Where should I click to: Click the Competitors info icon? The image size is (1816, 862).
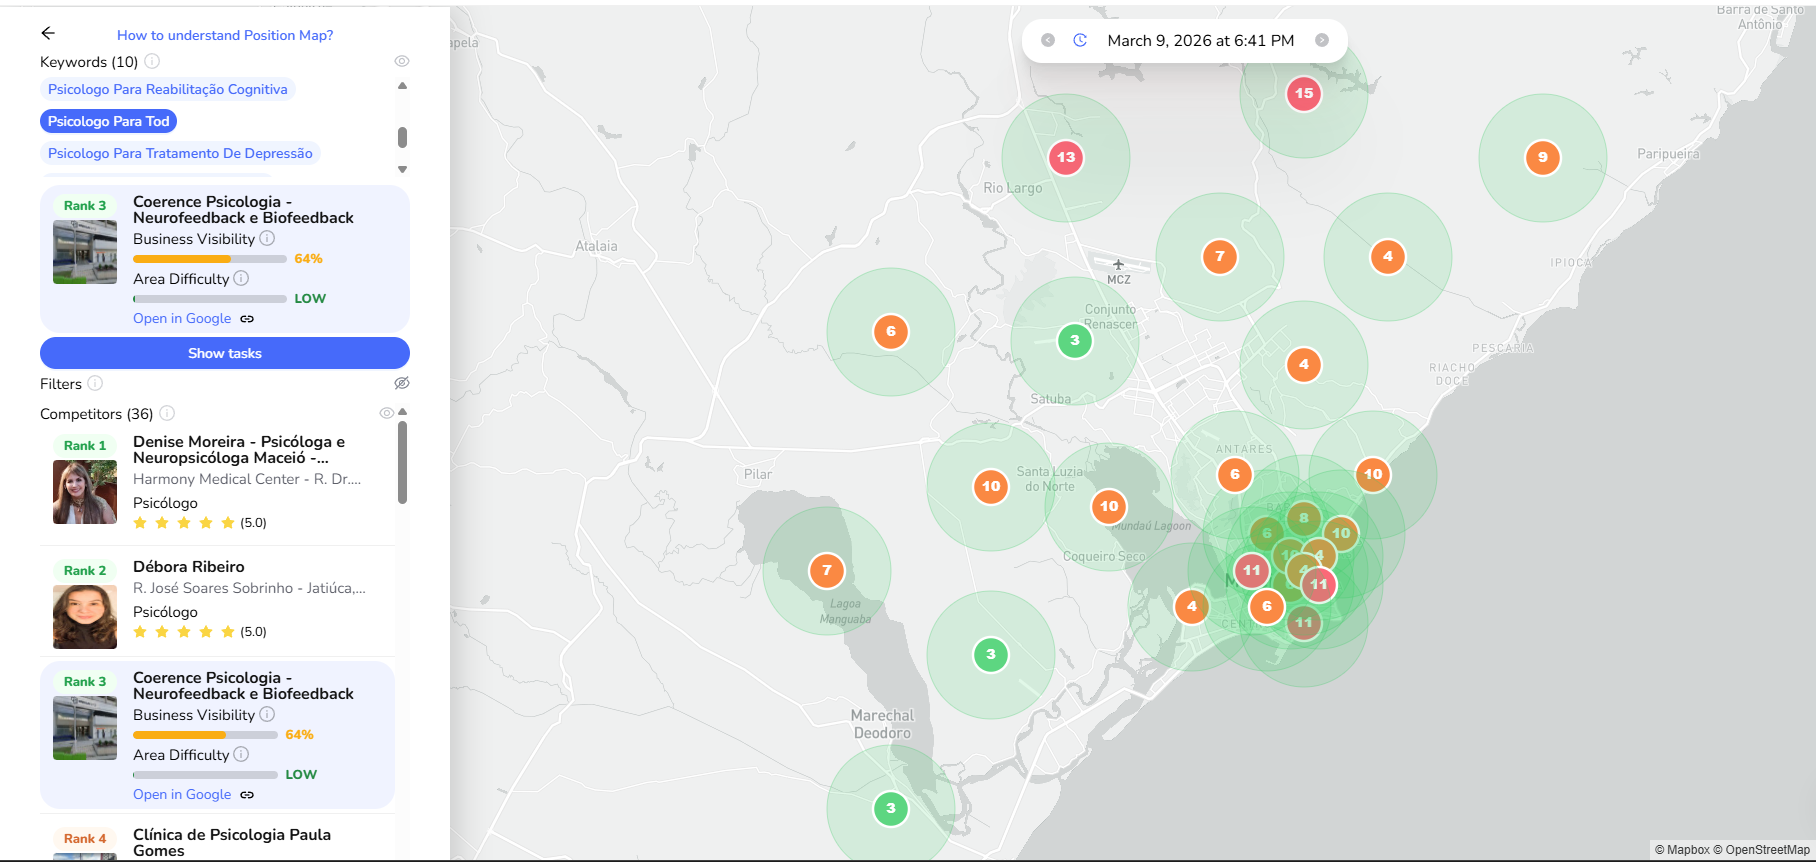(x=167, y=413)
